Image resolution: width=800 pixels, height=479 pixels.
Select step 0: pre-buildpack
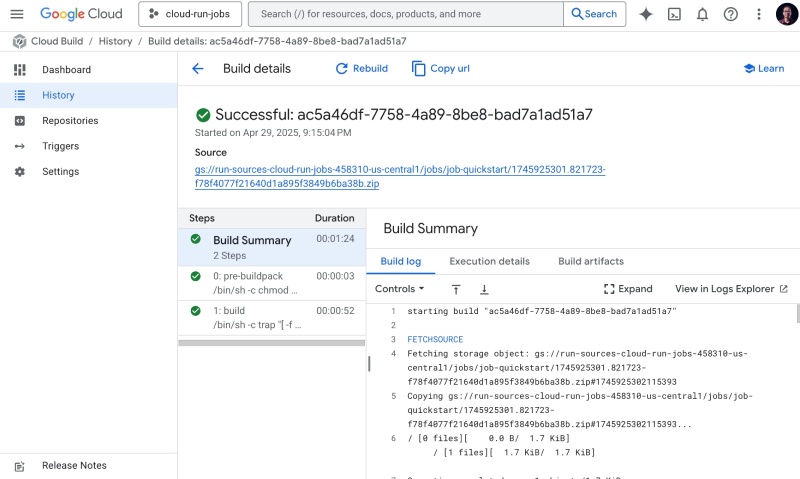click(x=272, y=283)
